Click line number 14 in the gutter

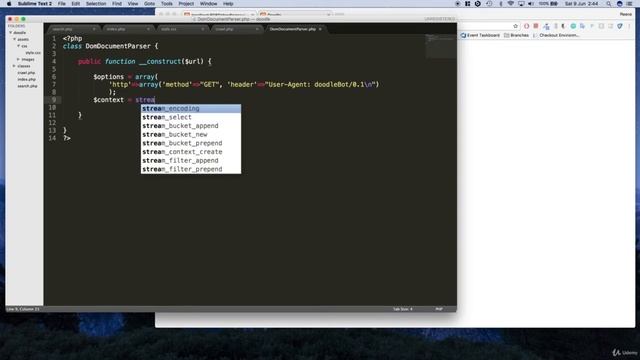(52, 138)
